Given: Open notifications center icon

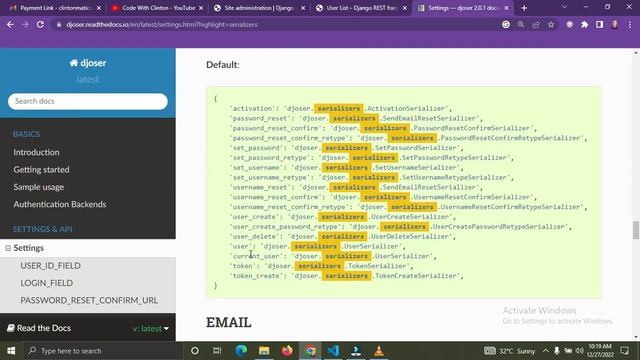Looking at the screenshot, I should [x=624, y=351].
